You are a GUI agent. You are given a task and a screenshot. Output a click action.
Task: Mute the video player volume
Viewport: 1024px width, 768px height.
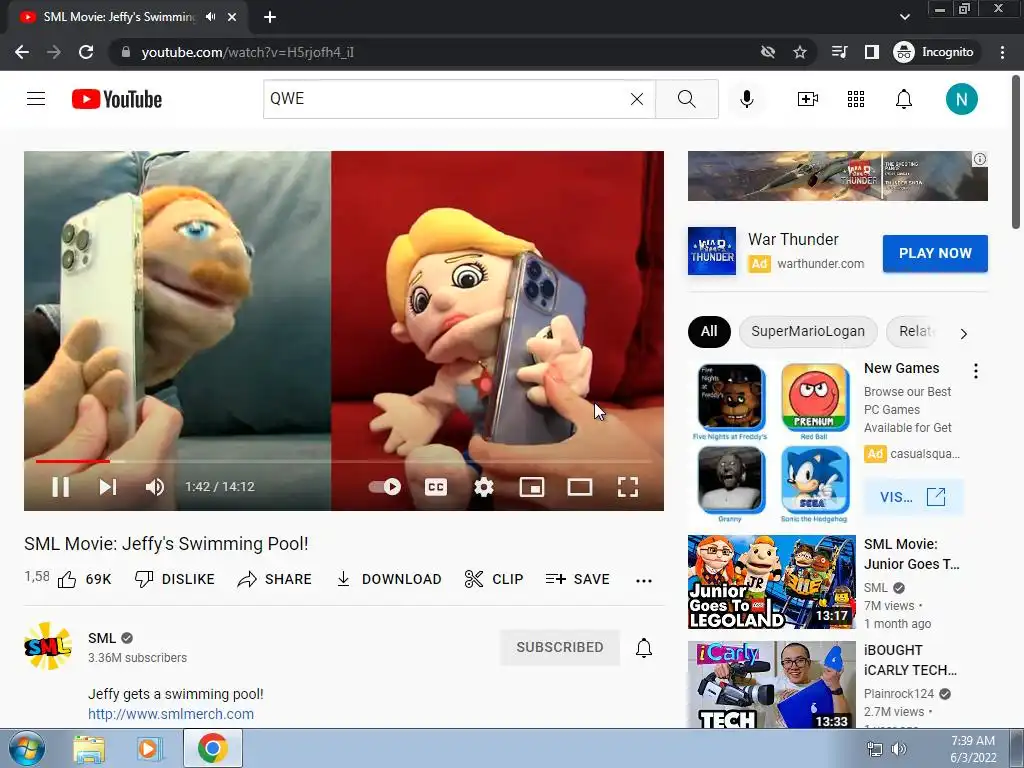pos(155,487)
